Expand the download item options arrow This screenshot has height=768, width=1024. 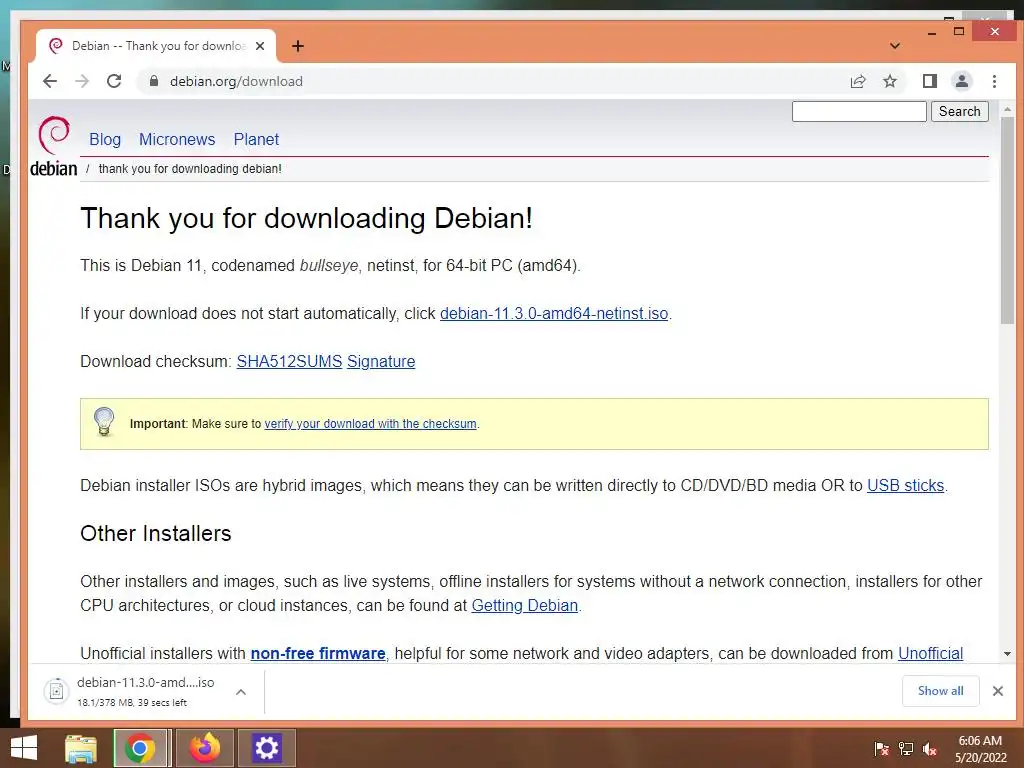point(241,692)
